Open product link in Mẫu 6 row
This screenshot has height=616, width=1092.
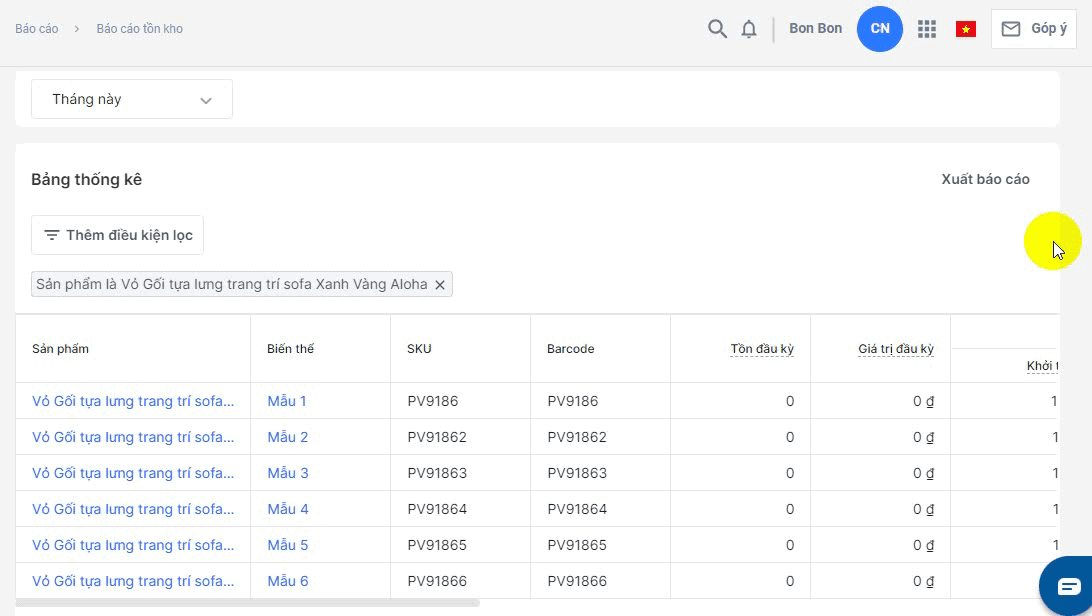pos(133,581)
